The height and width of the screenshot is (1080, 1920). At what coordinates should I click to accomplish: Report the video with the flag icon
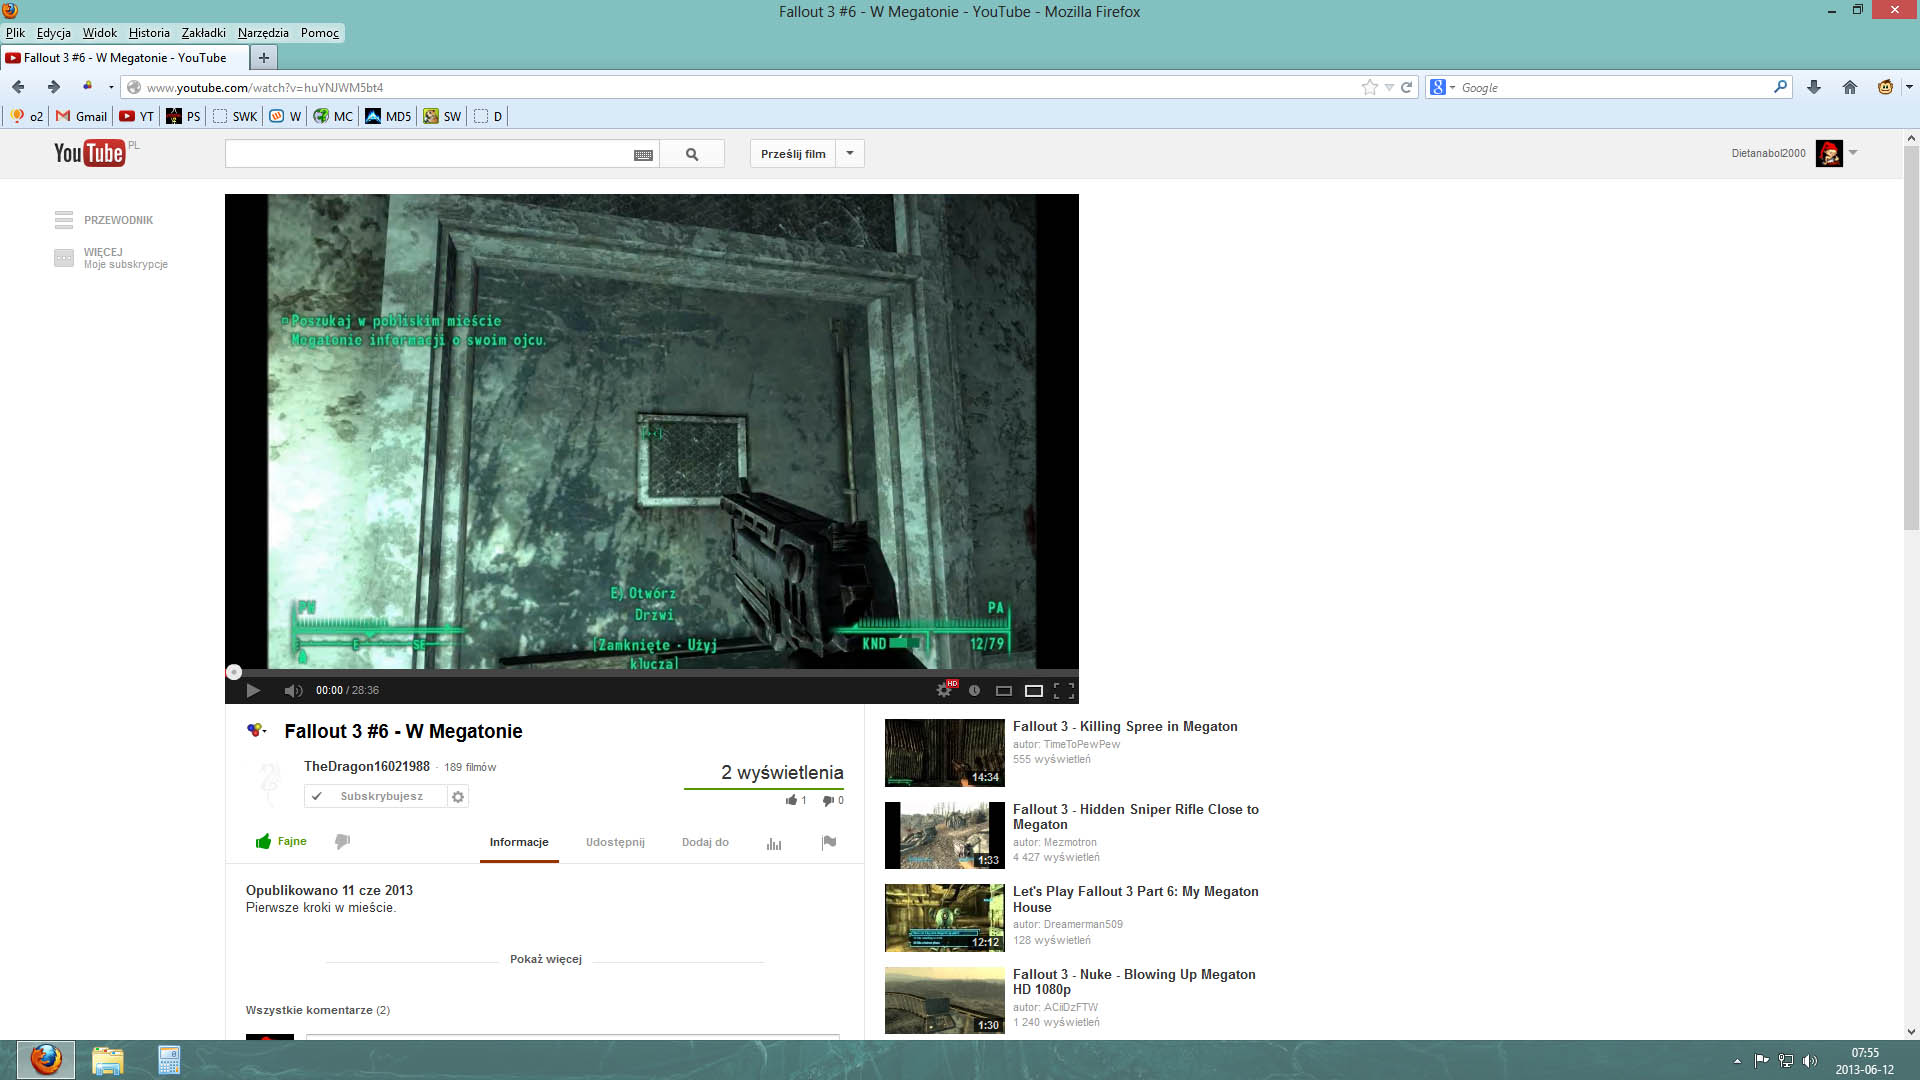pyautogui.click(x=829, y=842)
